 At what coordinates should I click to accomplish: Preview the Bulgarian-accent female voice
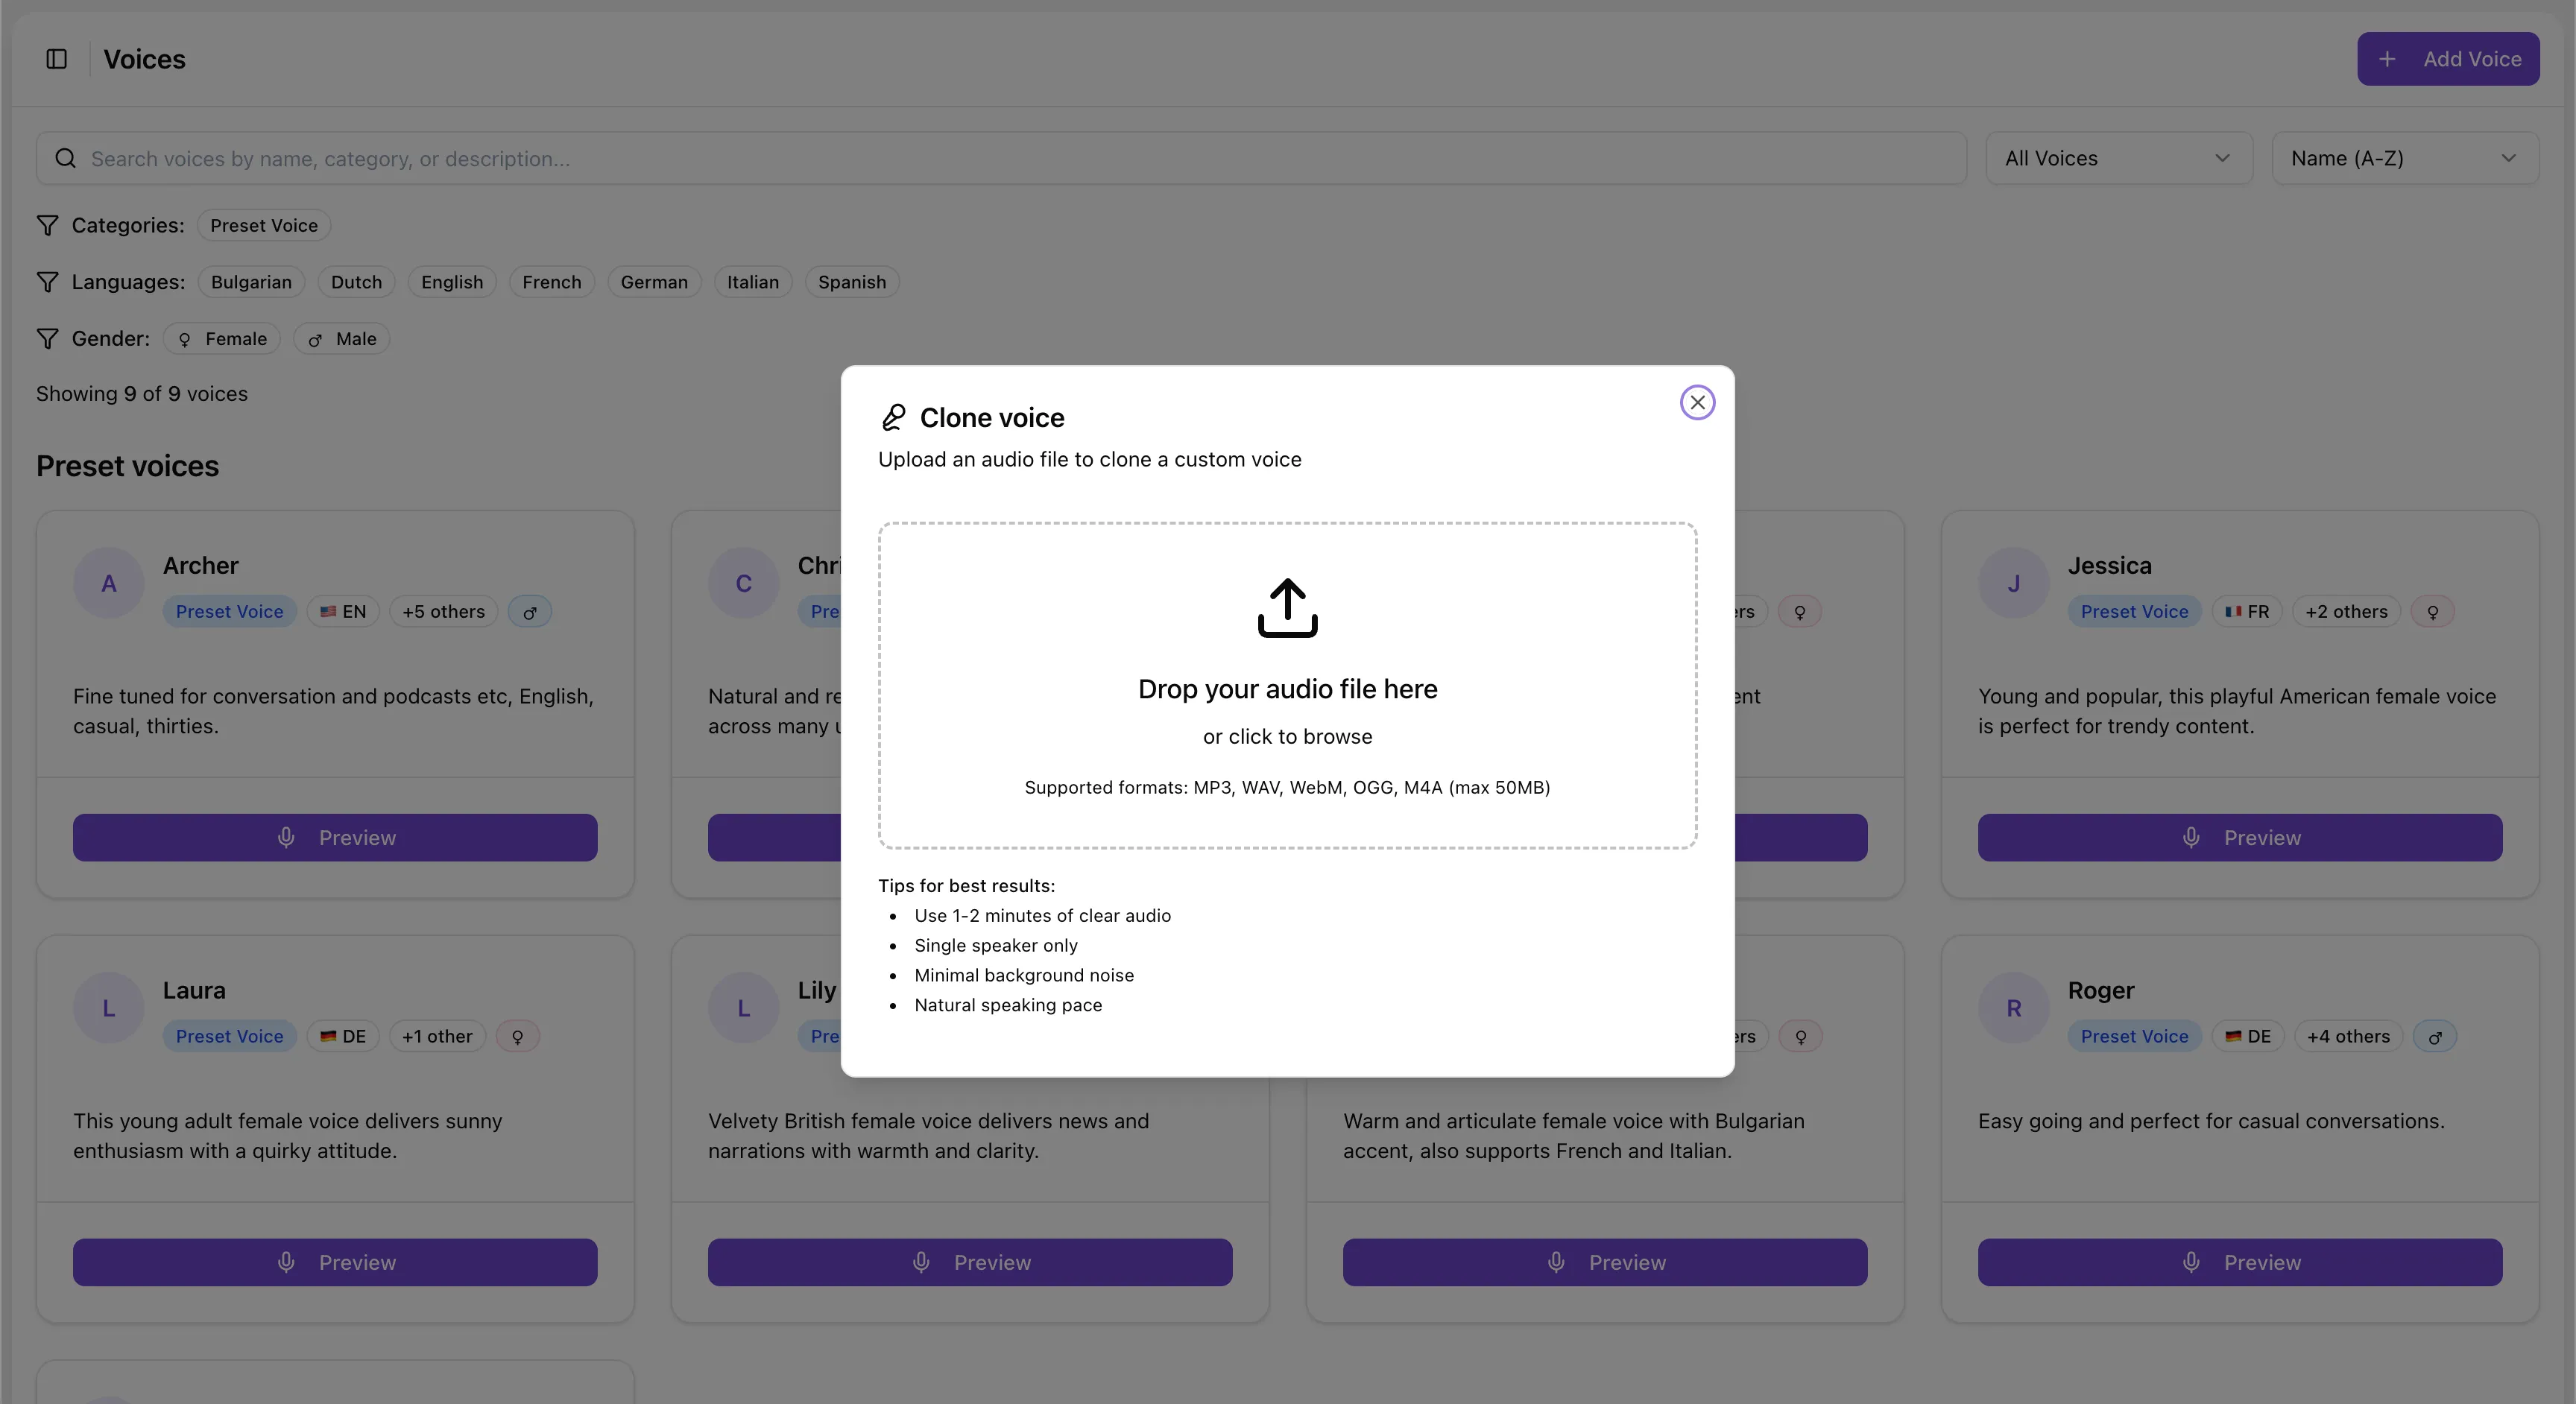click(1605, 1263)
